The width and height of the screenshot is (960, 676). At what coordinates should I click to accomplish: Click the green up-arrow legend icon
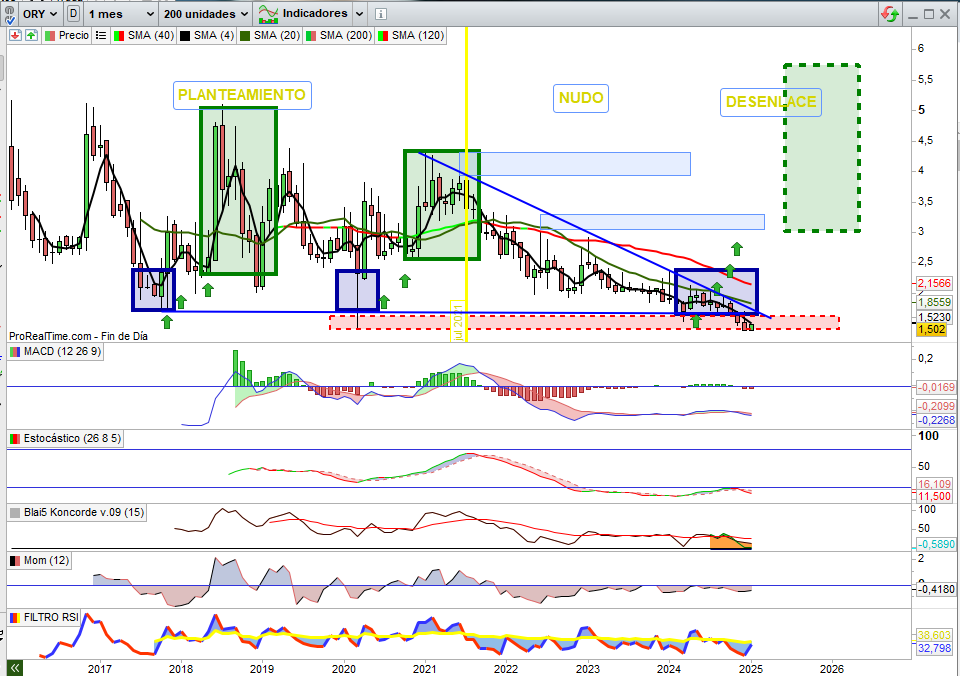[x=31, y=36]
